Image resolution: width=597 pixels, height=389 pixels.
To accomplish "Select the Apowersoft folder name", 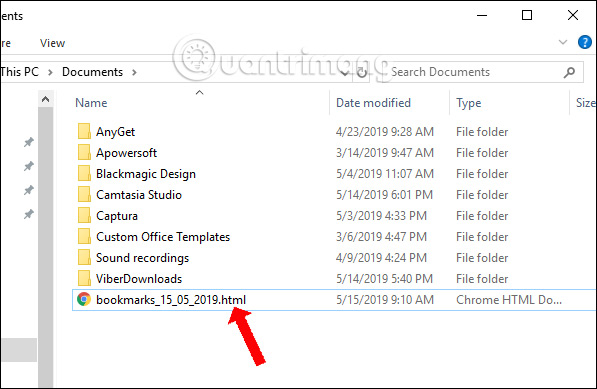I will coord(126,153).
